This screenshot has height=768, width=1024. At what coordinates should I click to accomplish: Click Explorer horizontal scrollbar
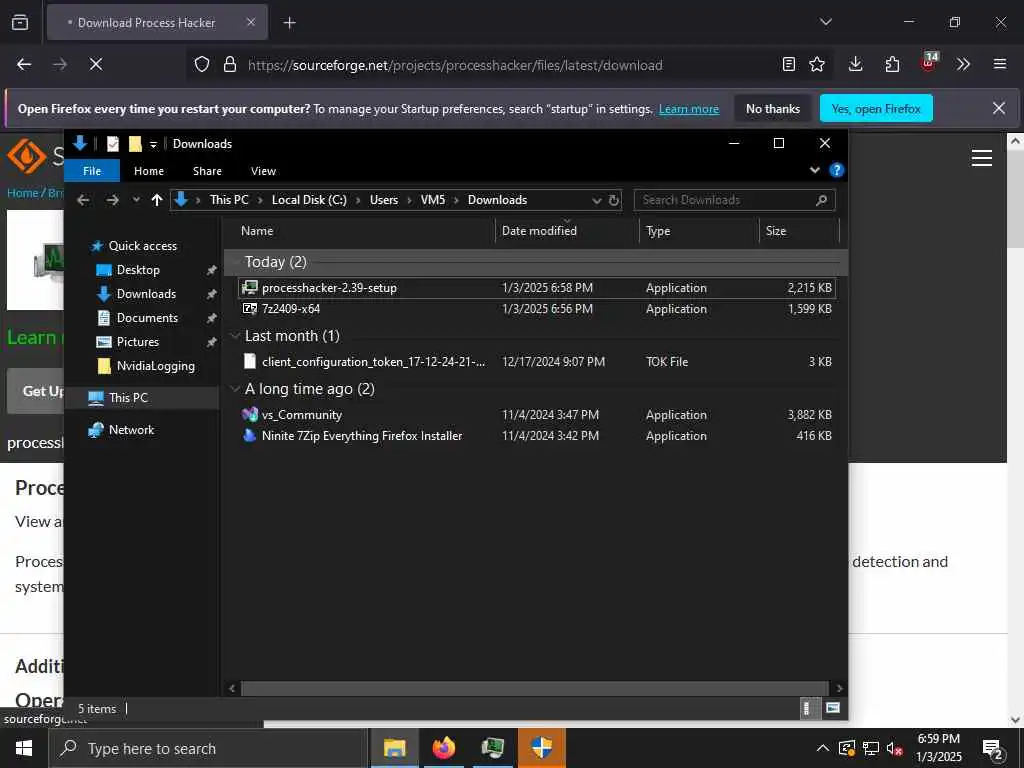(534, 688)
